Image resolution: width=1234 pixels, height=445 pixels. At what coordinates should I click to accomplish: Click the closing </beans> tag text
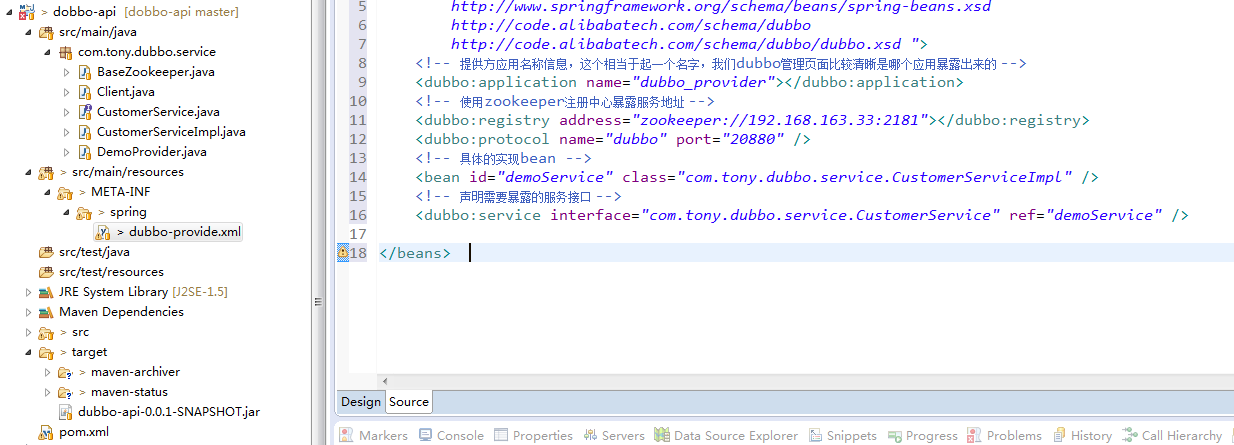(x=415, y=253)
